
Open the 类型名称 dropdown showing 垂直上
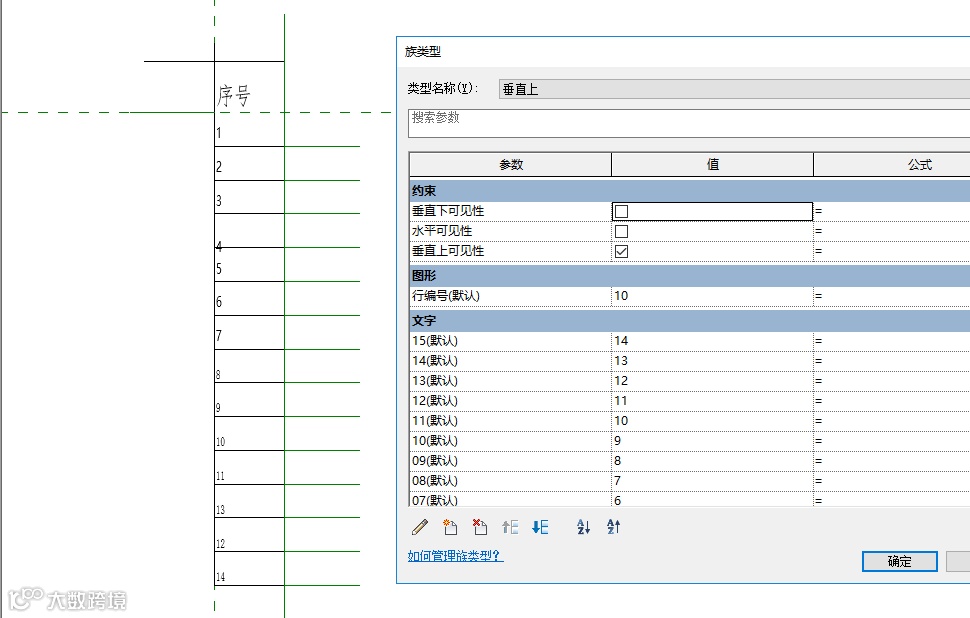click(x=734, y=89)
